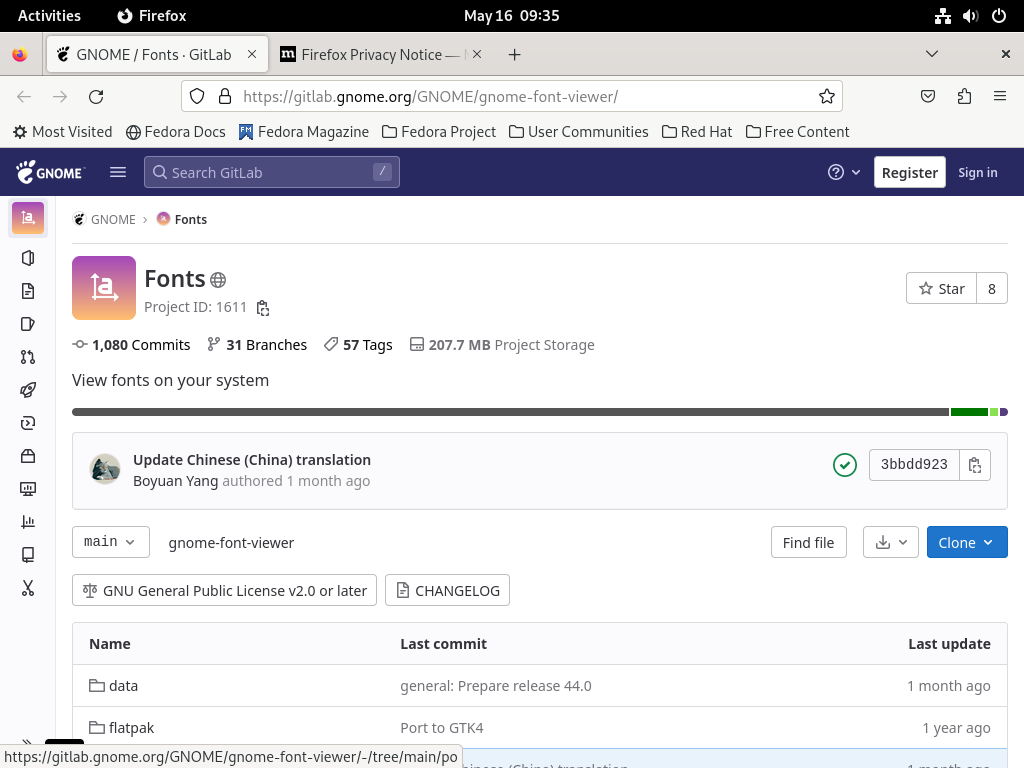This screenshot has height=768, width=1024.
Task: Open Analytics chart sidebar icon
Action: point(27,522)
